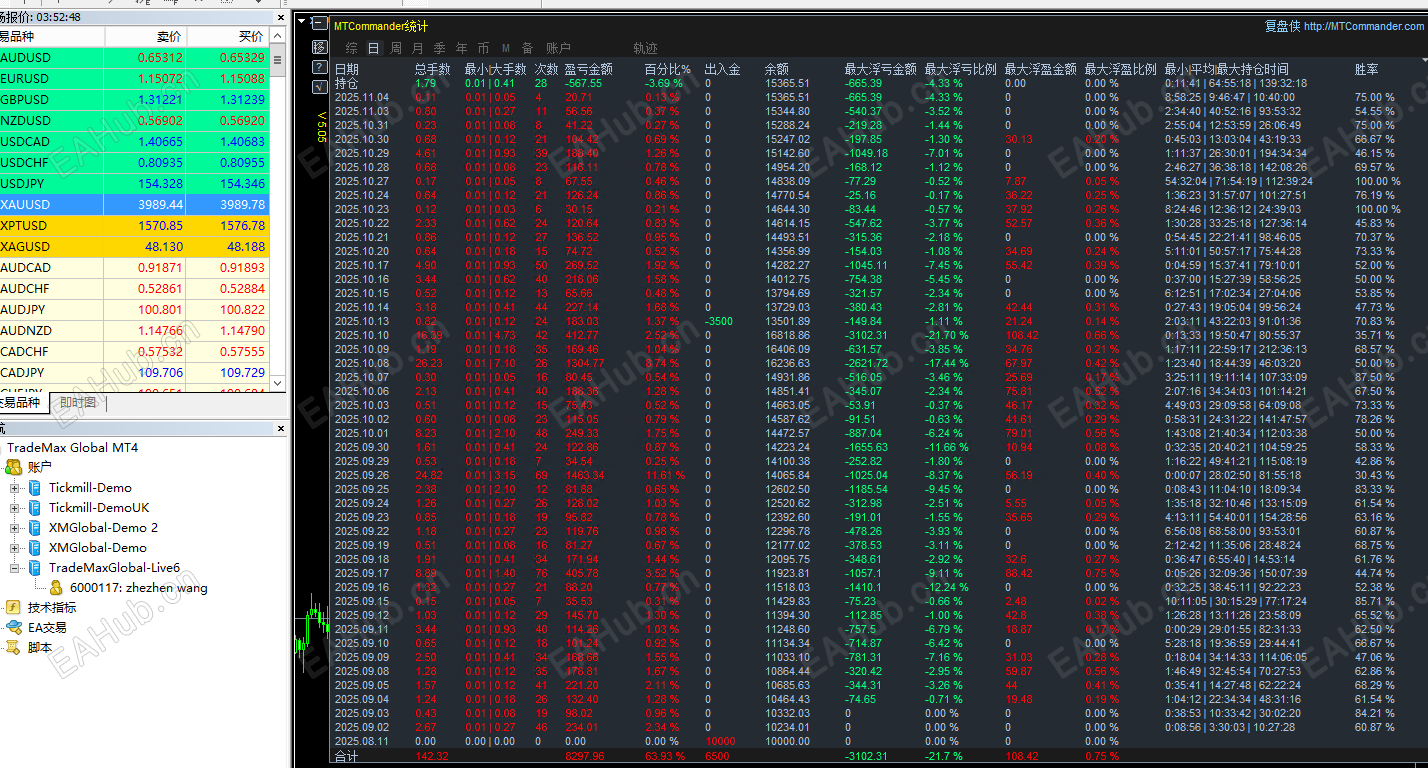Click the √ checkmark panel icon

(x=319, y=87)
